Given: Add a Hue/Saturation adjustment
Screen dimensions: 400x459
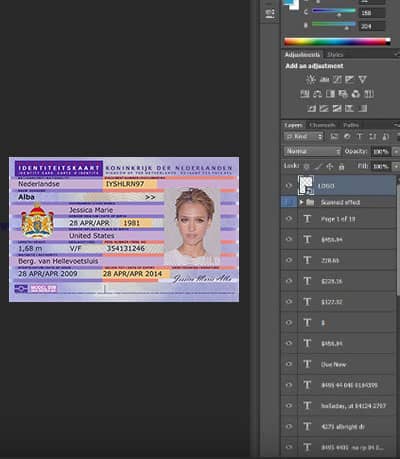Looking at the screenshot, I should (x=305, y=94).
